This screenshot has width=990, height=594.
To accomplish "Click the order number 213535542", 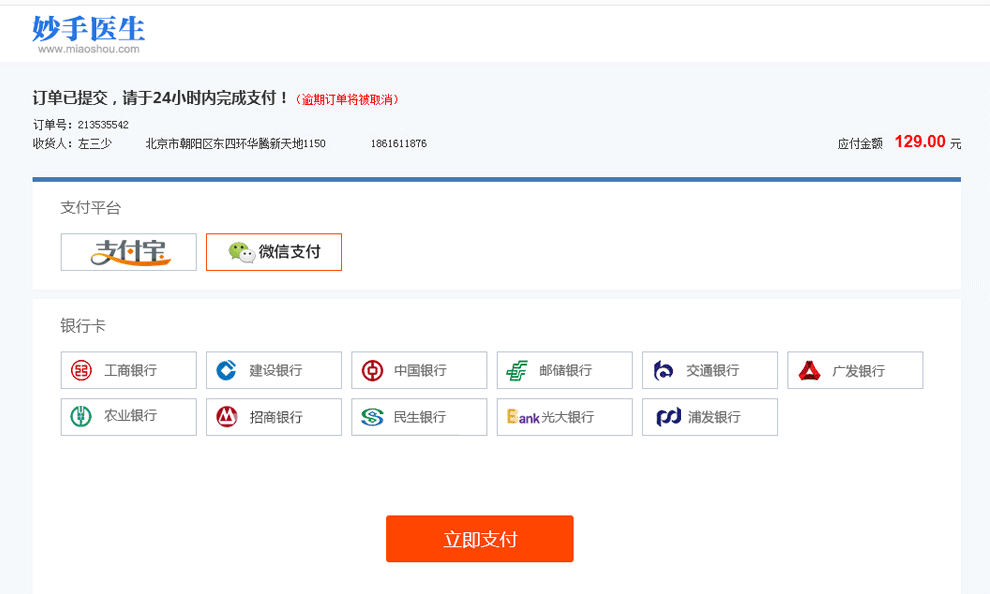I will pos(103,125).
